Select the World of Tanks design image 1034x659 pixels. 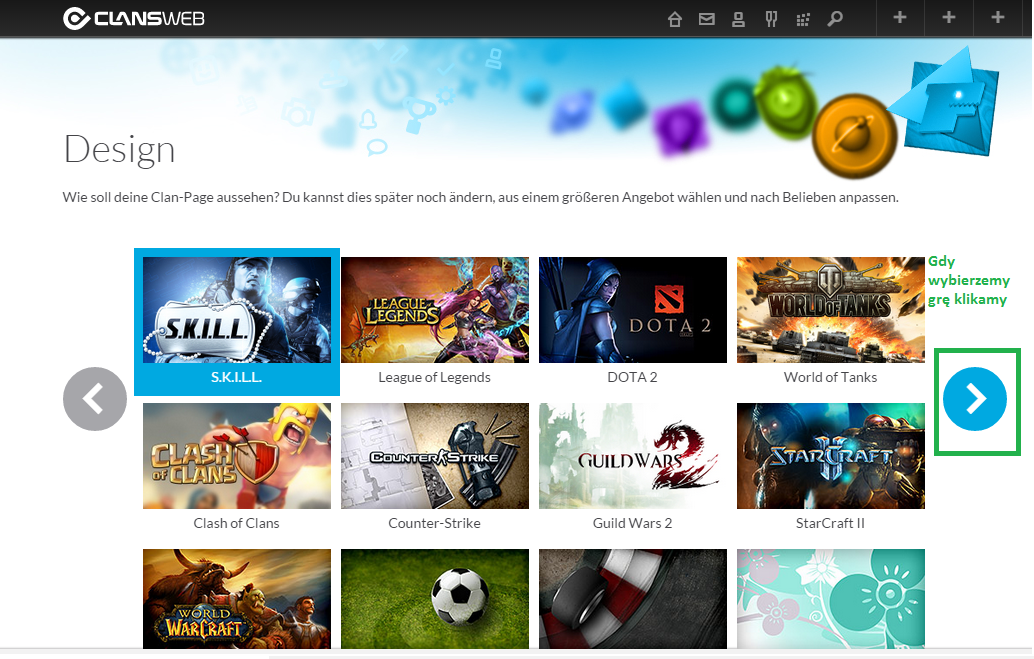pyautogui.click(x=830, y=310)
